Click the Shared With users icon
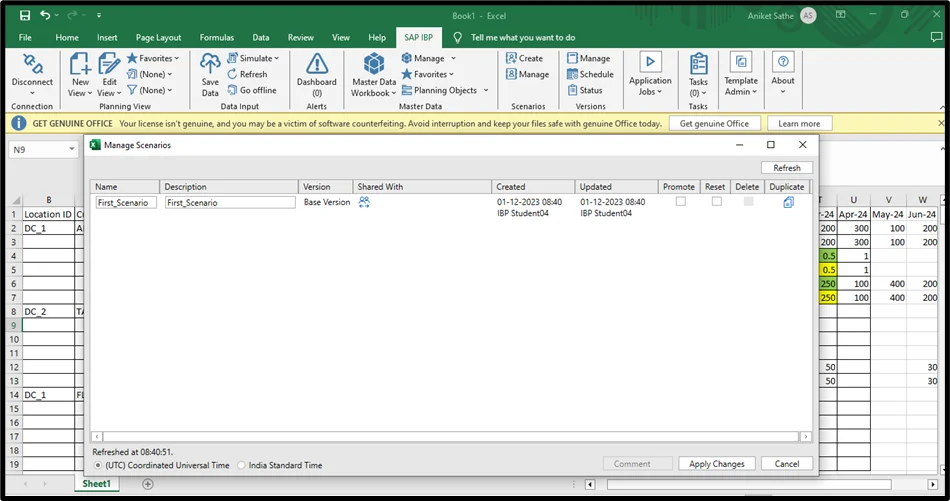 pos(364,202)
